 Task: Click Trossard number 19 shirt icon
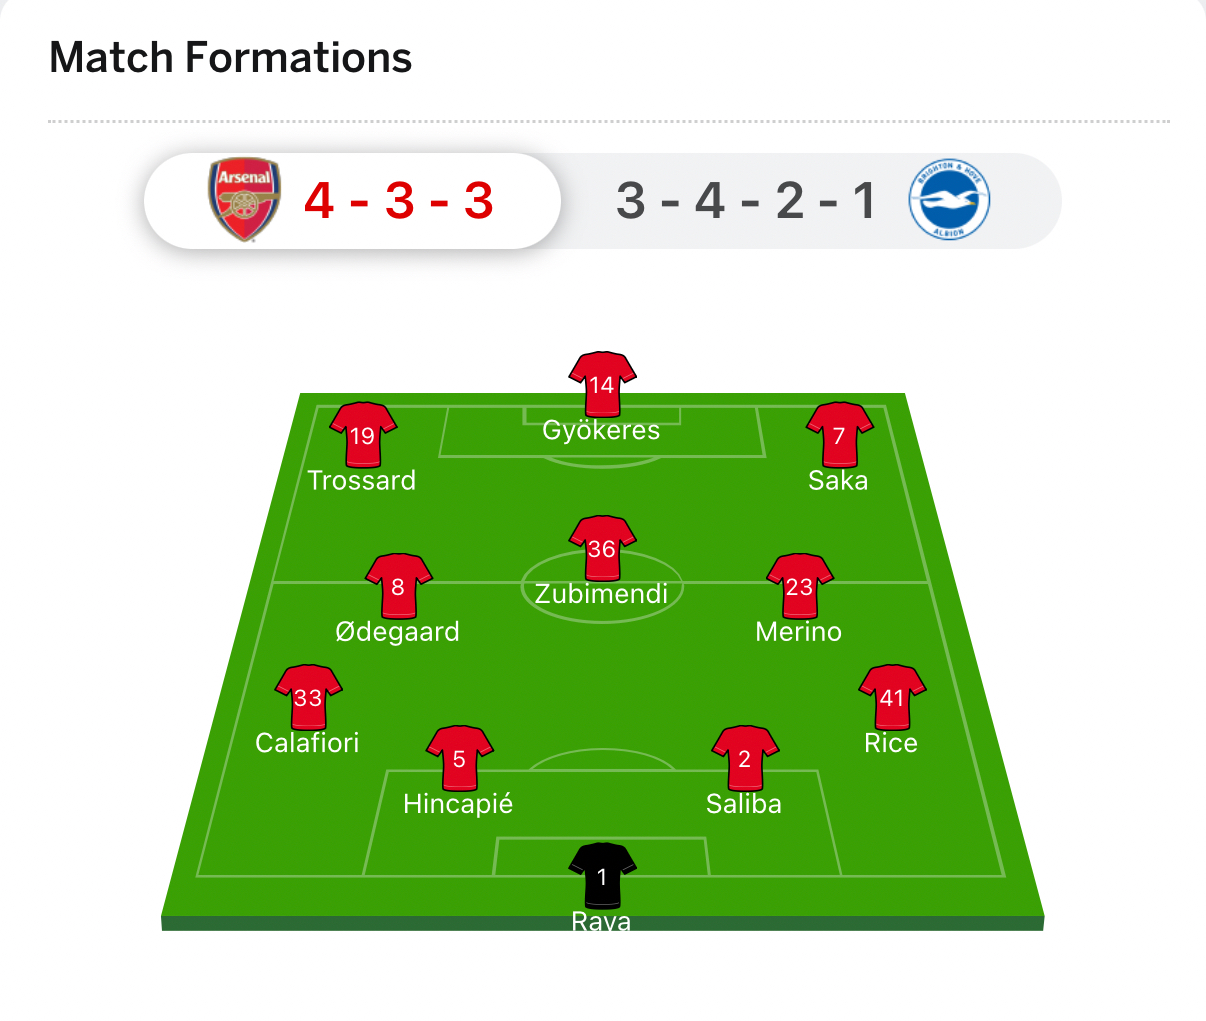coord(363,434)
